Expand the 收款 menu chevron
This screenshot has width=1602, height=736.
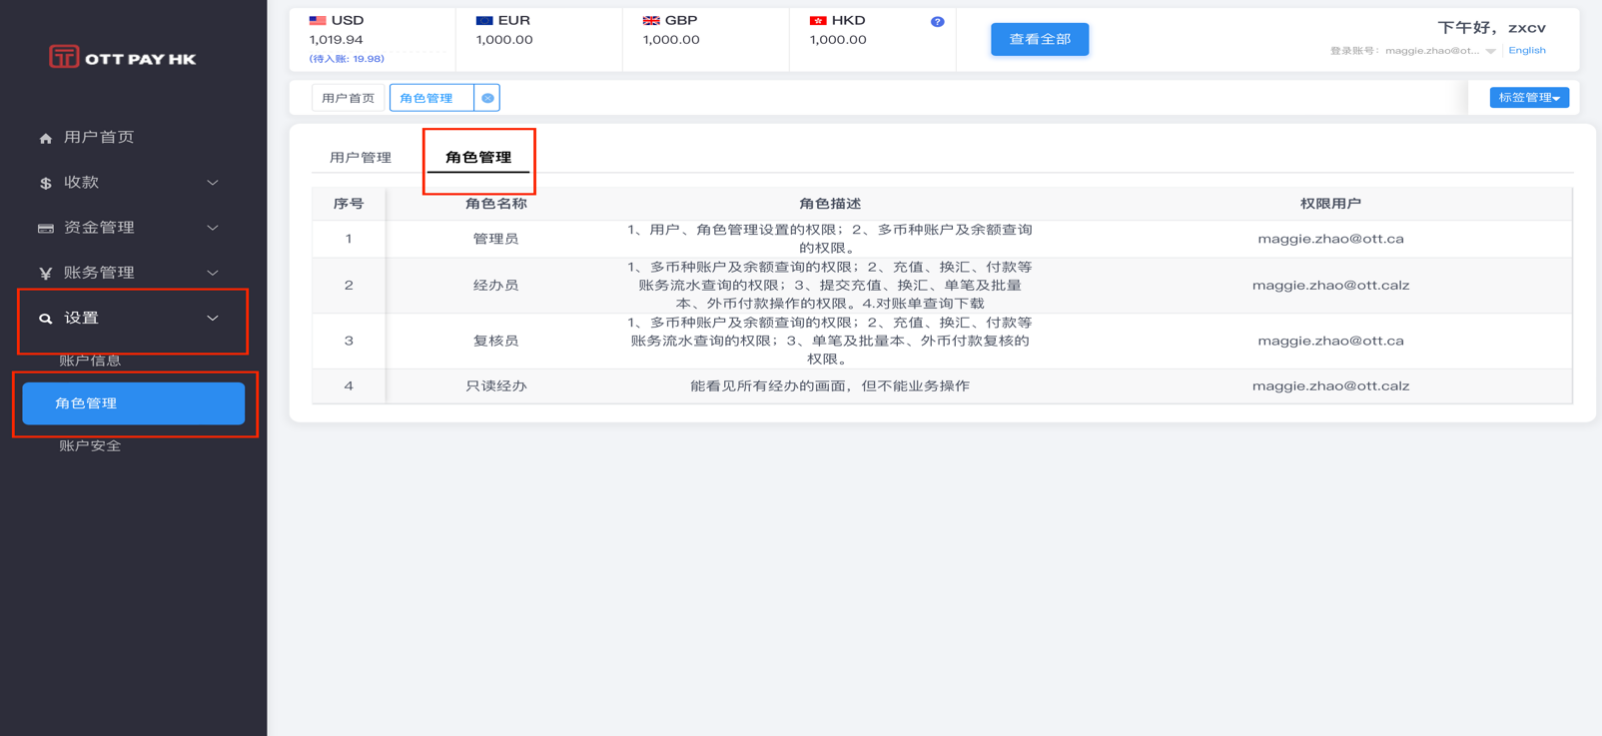pyautogui.click(x=212, y=183)
